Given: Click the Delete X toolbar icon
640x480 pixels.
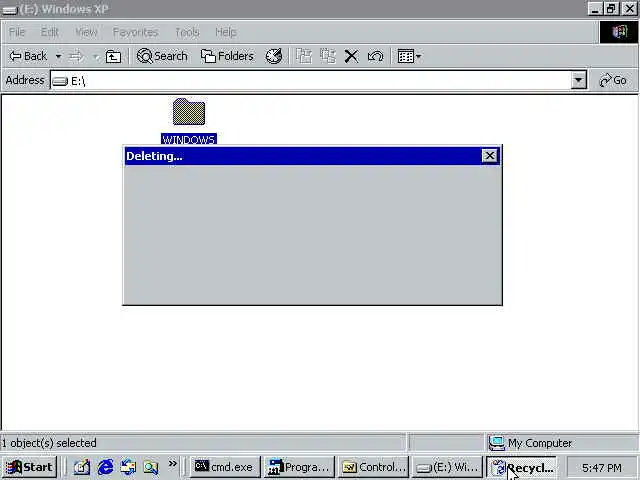Looking at the screenshot, I should pyautogui.click(x=351, y=56).
